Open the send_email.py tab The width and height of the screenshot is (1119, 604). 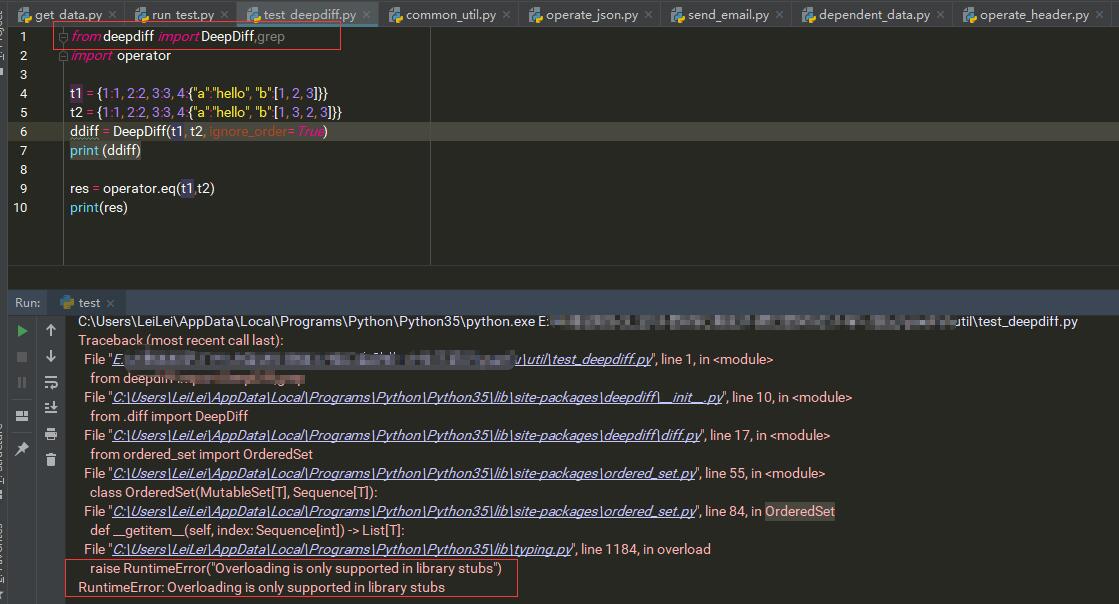click(x=729, y=14)
